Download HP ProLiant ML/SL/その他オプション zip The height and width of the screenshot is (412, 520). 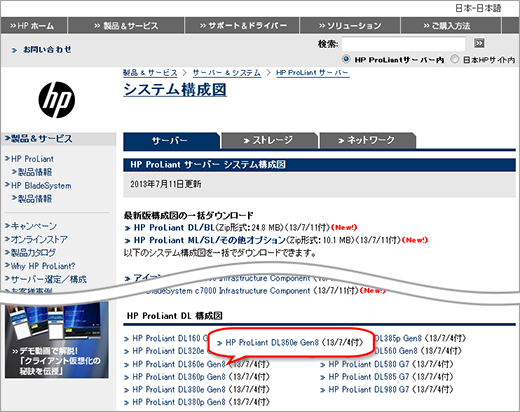(x=209, y=240)
